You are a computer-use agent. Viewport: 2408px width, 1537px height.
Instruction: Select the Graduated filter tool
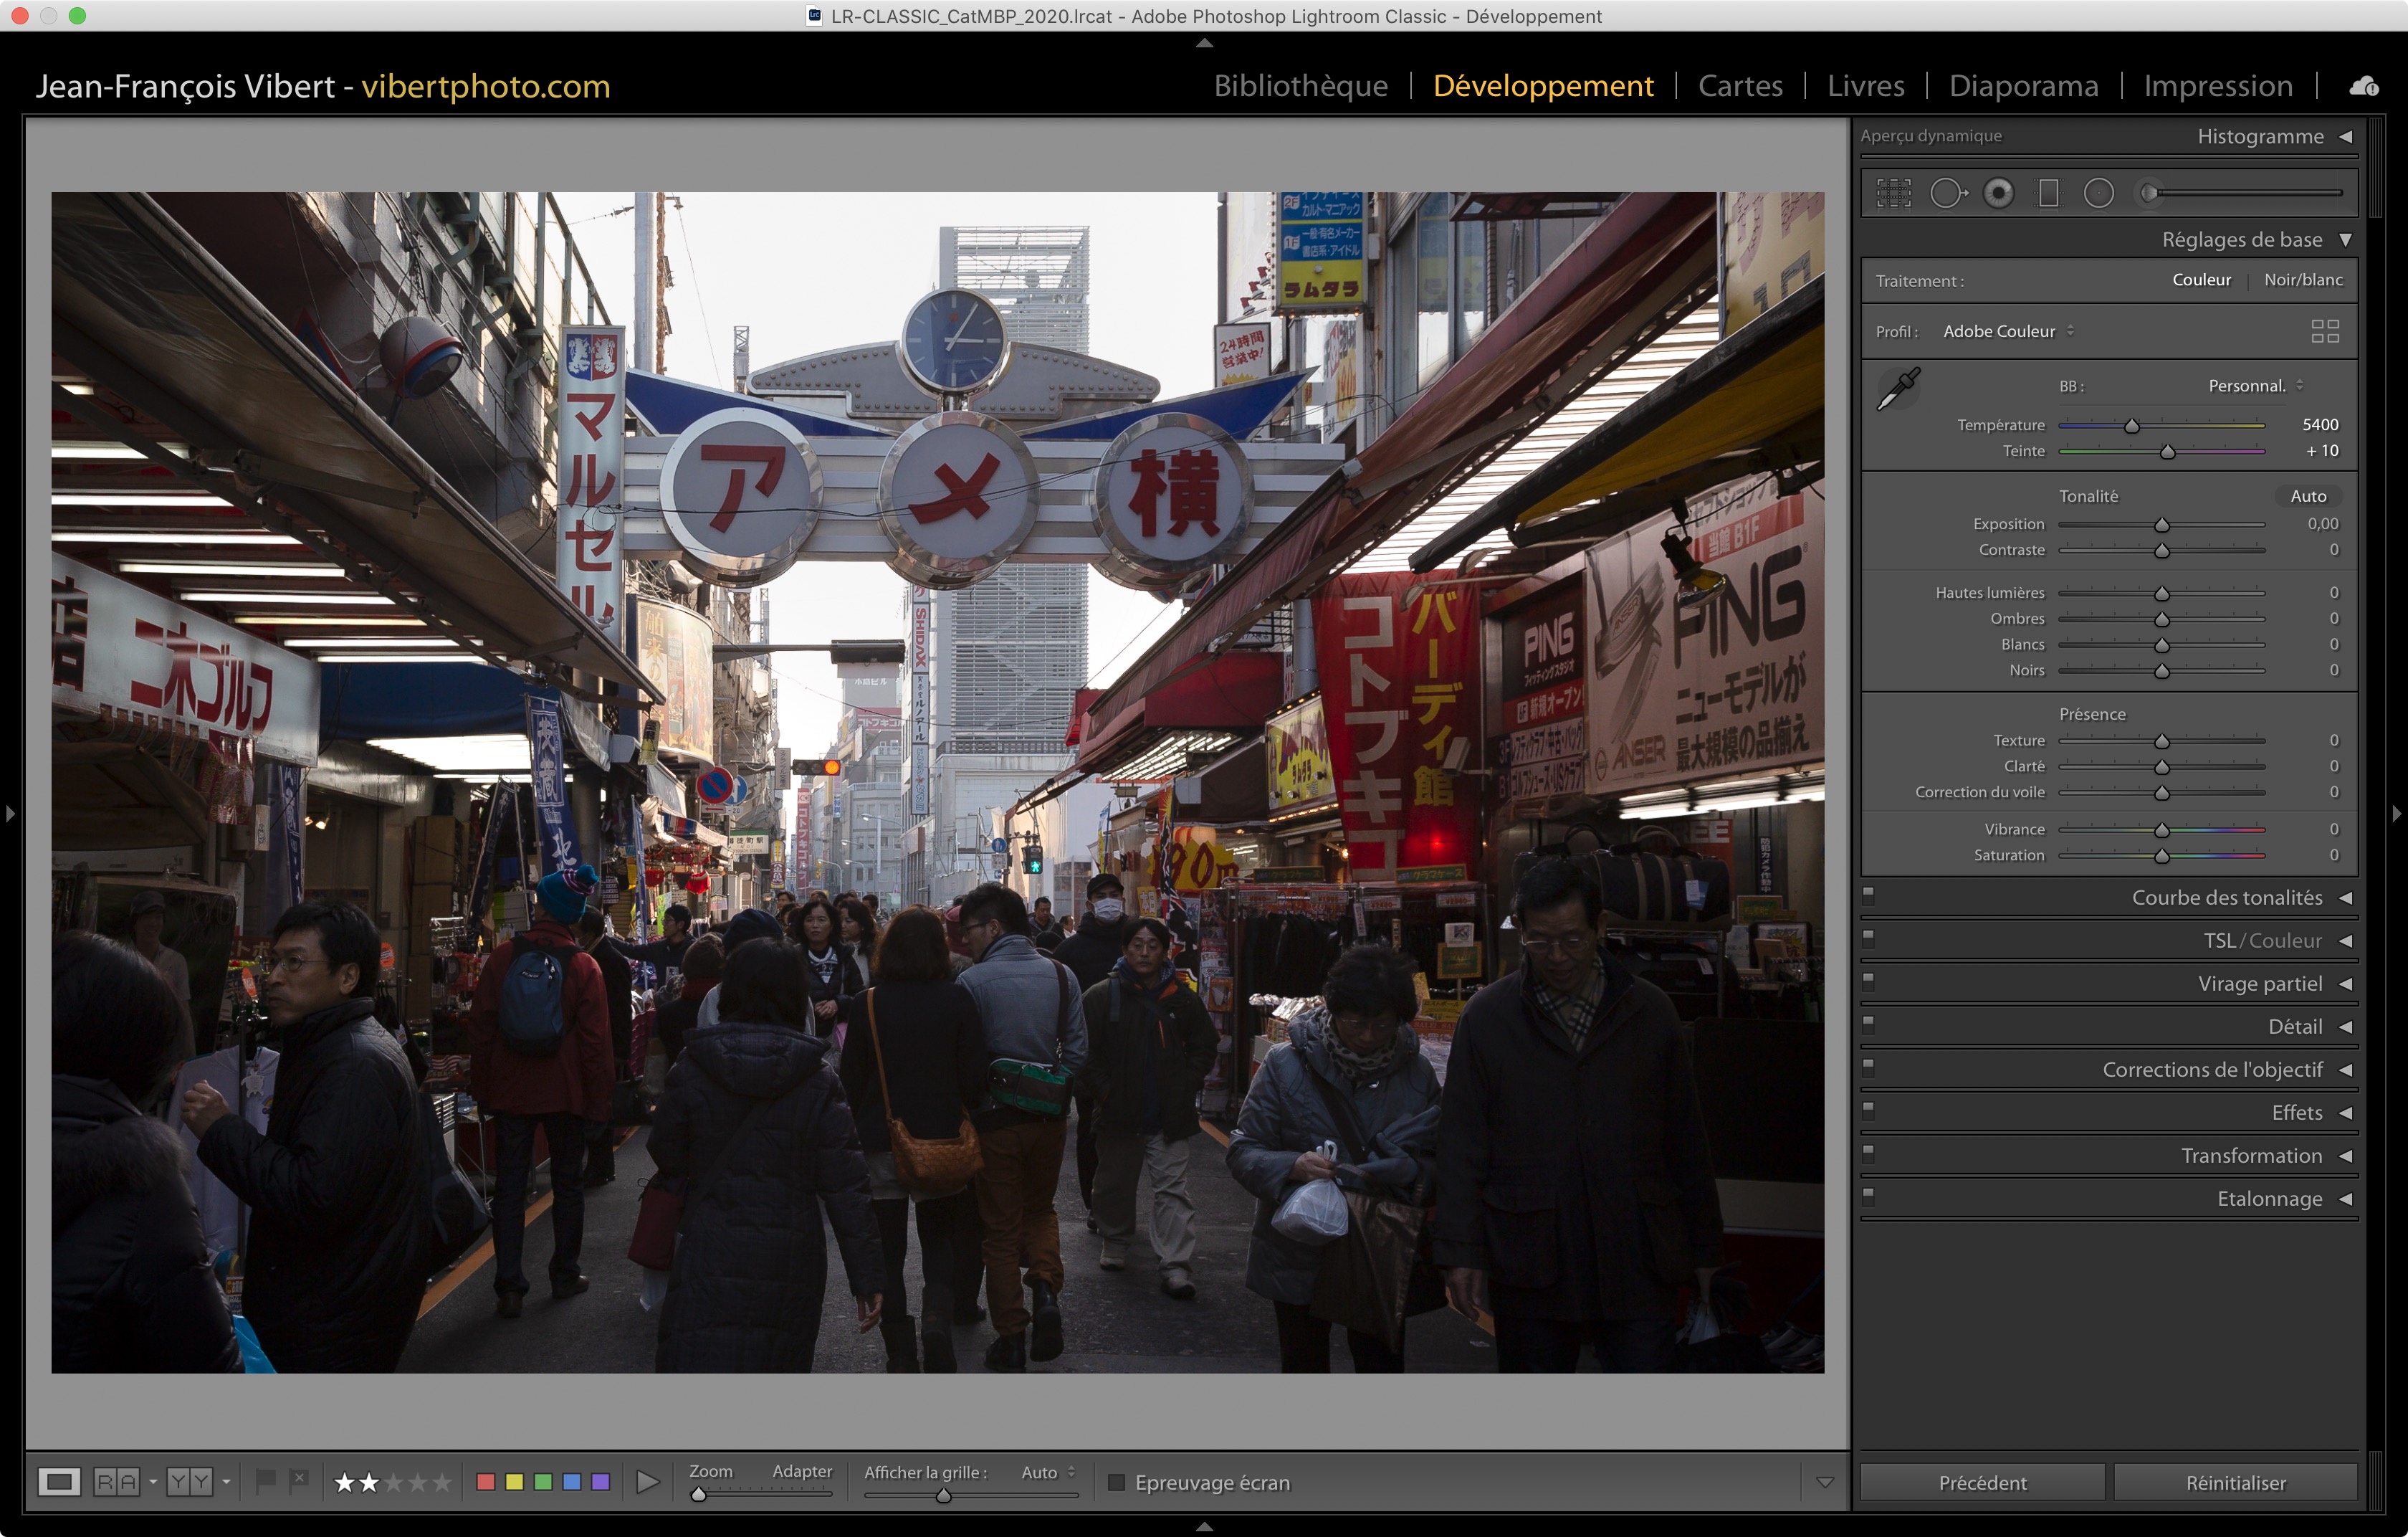click(x=2048, y=193)
